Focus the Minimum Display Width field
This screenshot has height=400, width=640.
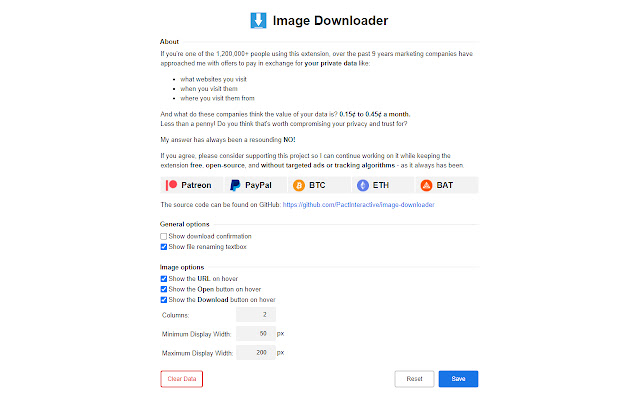pos(256,333)
